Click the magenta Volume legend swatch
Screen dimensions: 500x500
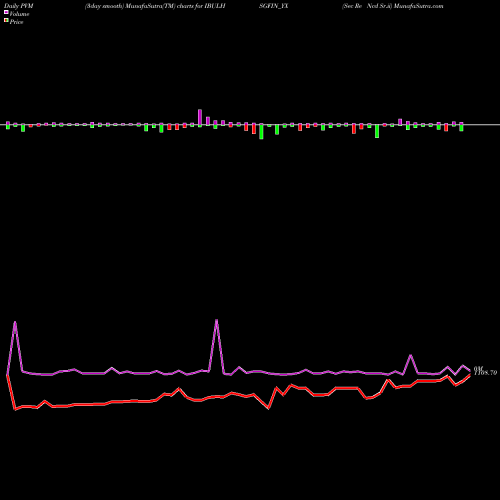coord(6,12)
